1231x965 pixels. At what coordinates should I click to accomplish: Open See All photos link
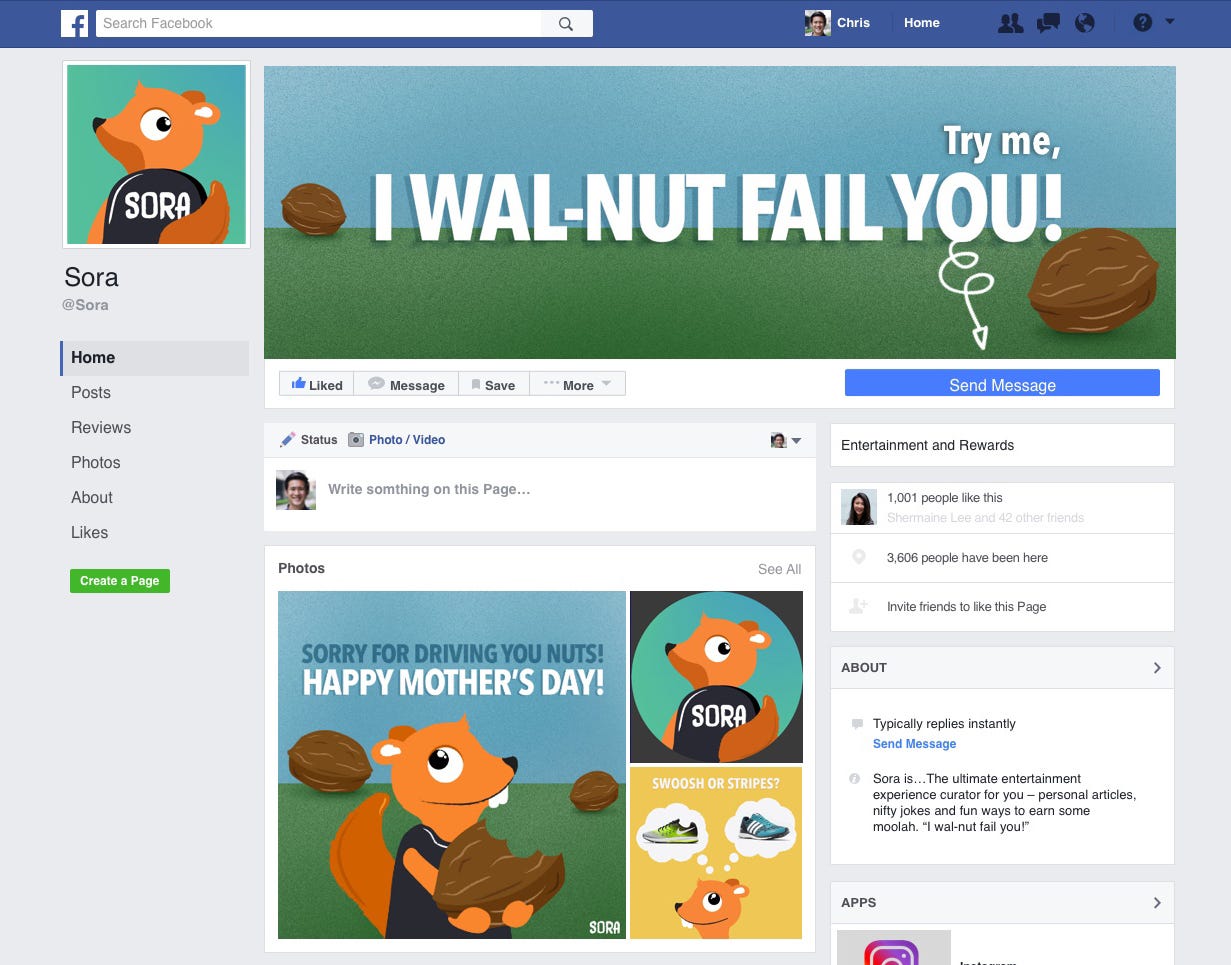(779, 569)
